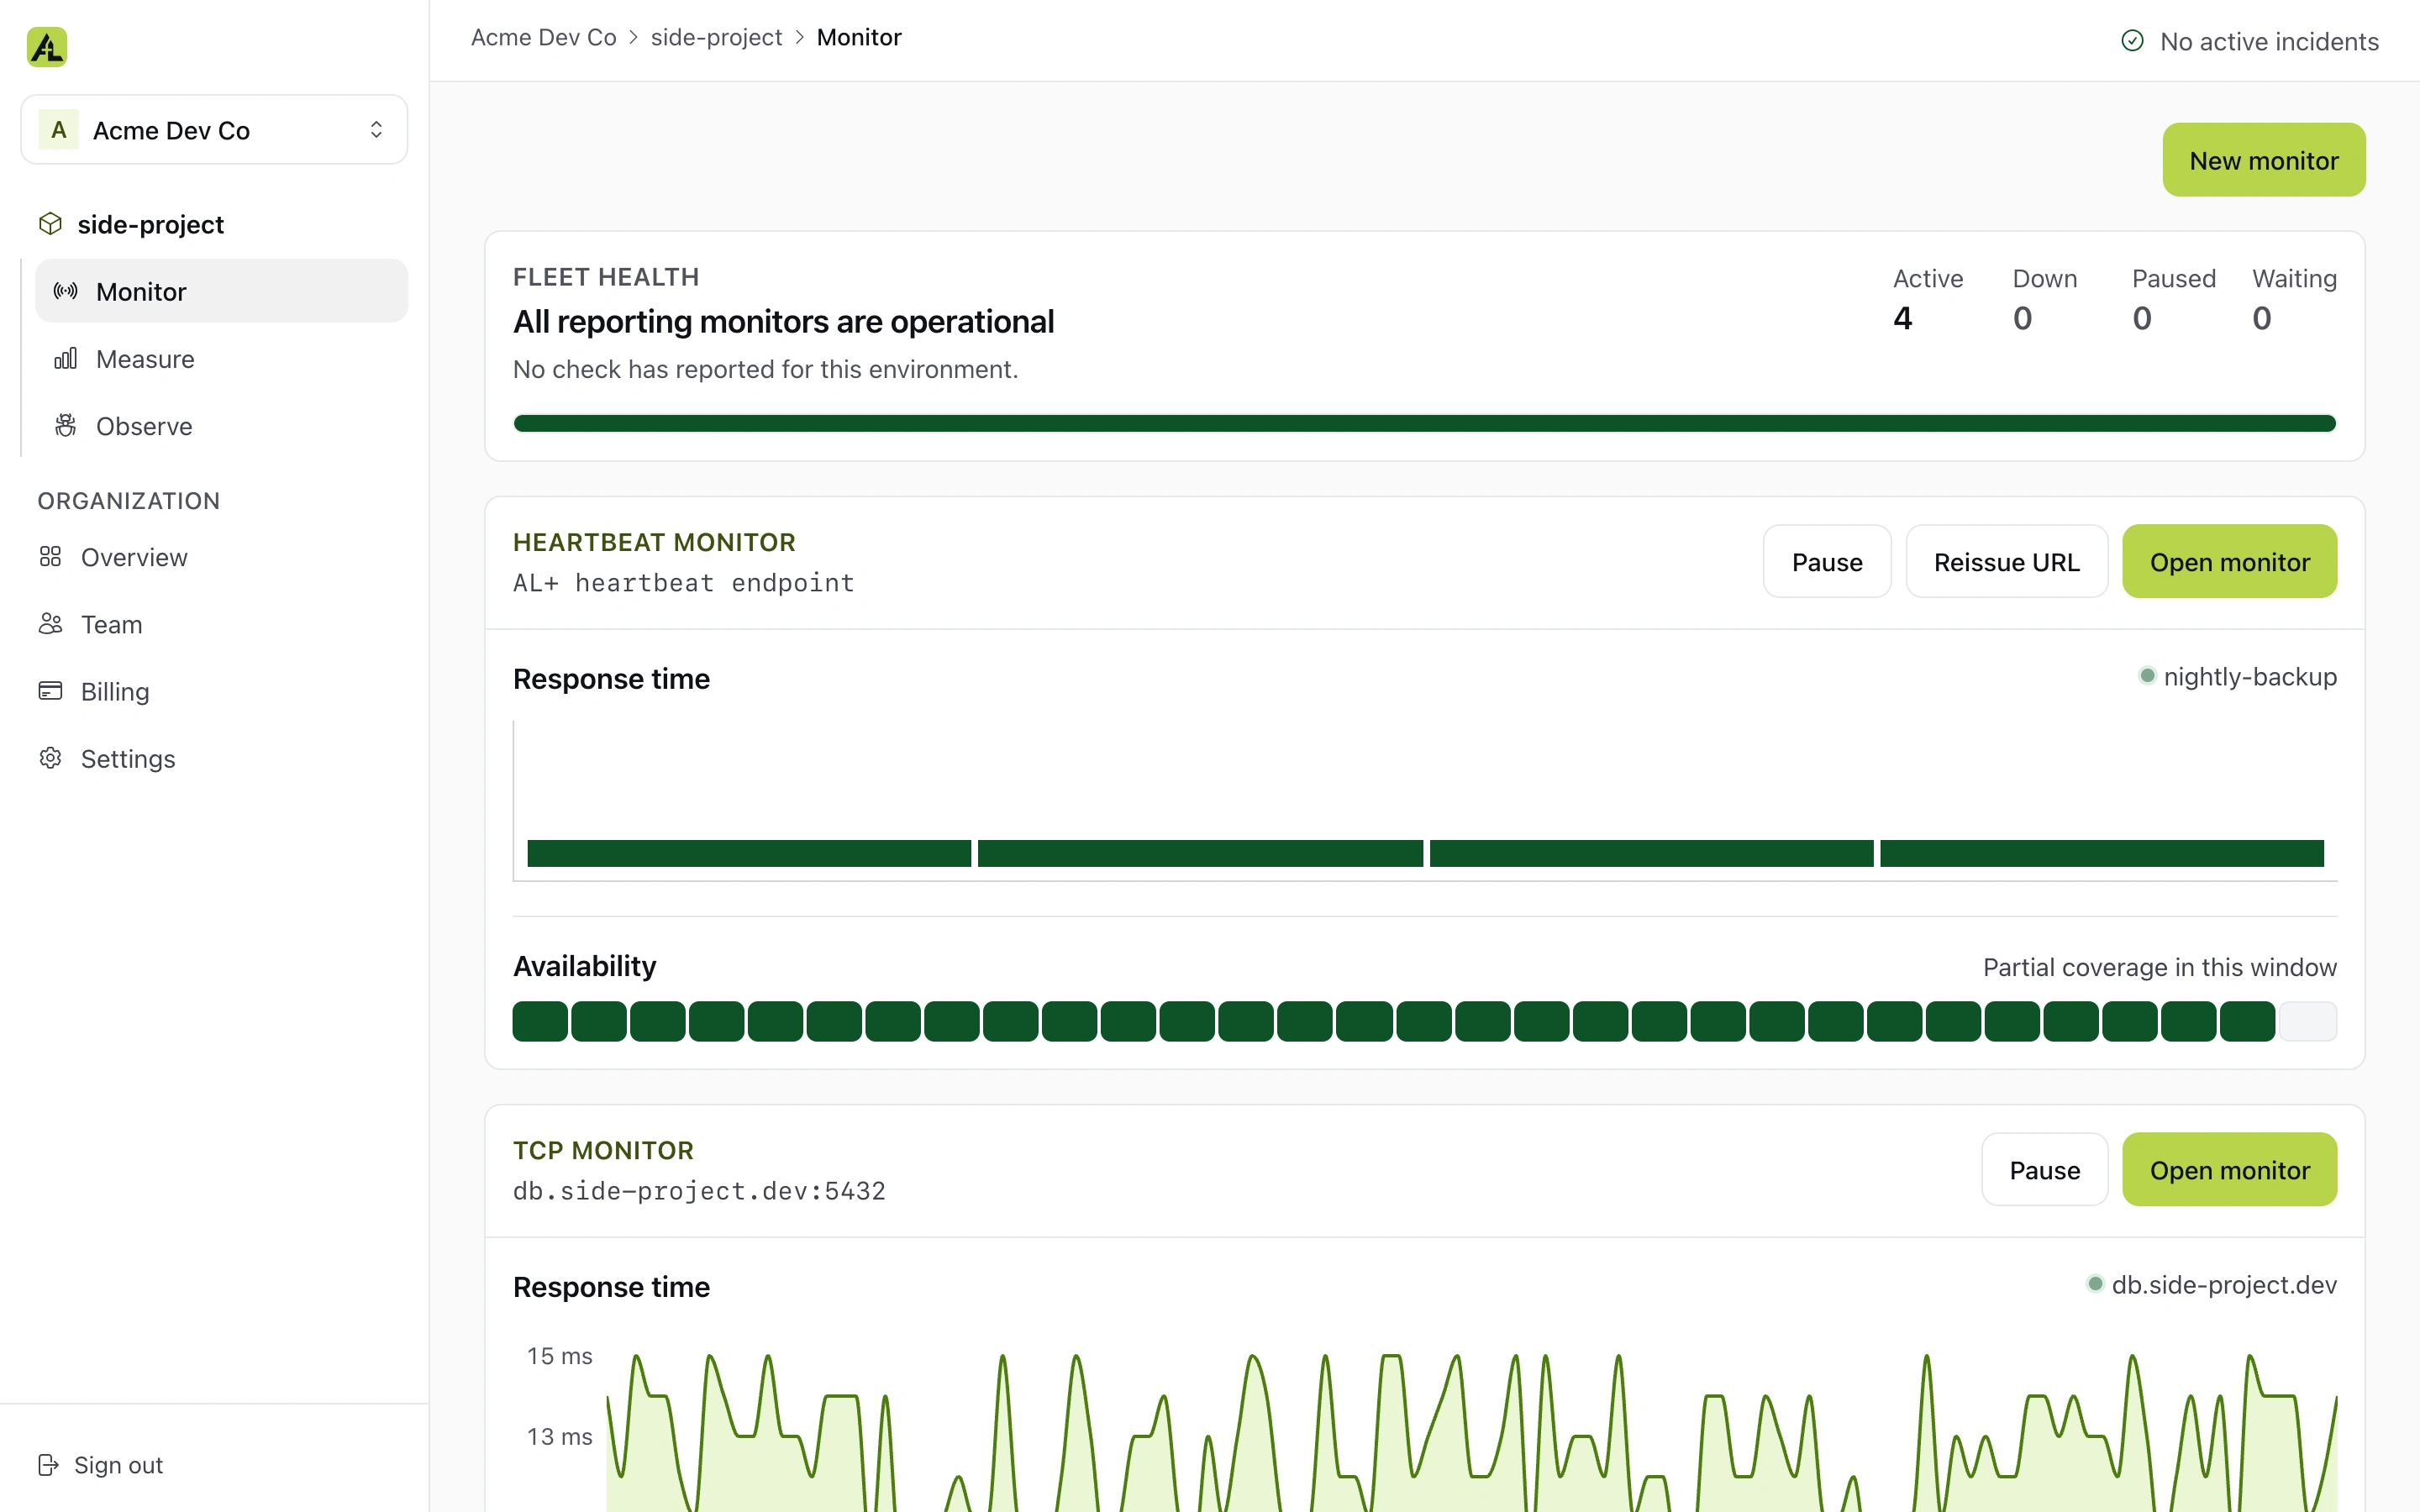
Task: Click the last gray availability block
Action: (x=2308, y=1022)
